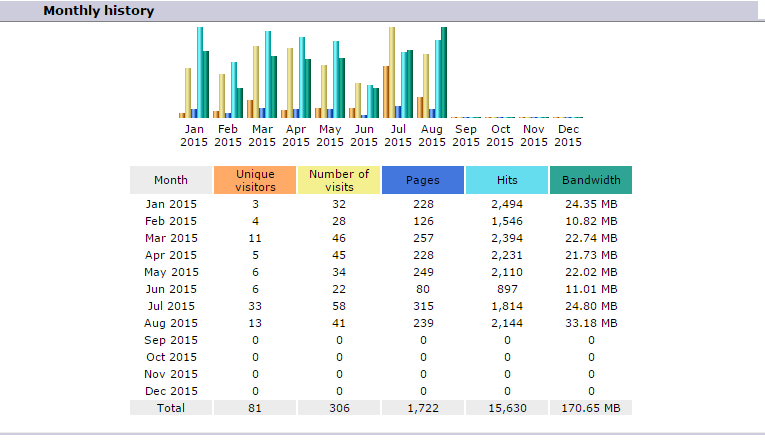Click the 22.74 MB bandwidth value
This screenshot has width=765, height=445.
591,238
